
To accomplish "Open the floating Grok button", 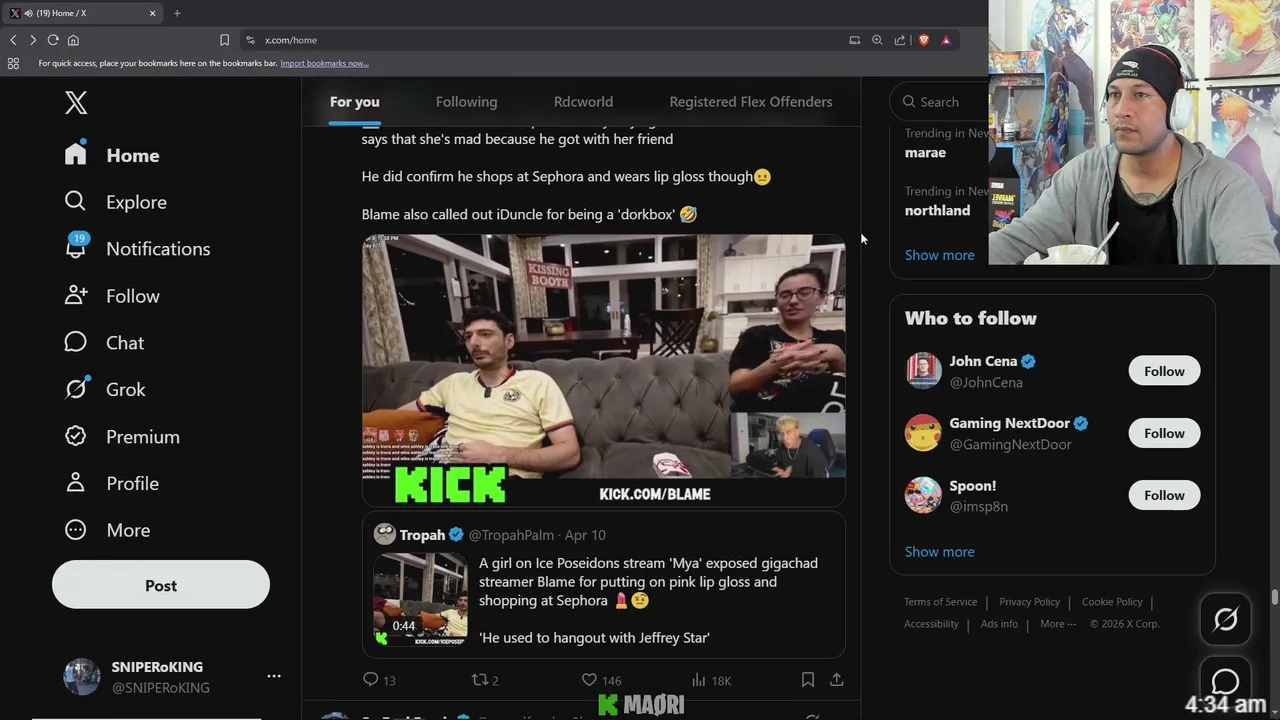I will (x=1225, y=619).
